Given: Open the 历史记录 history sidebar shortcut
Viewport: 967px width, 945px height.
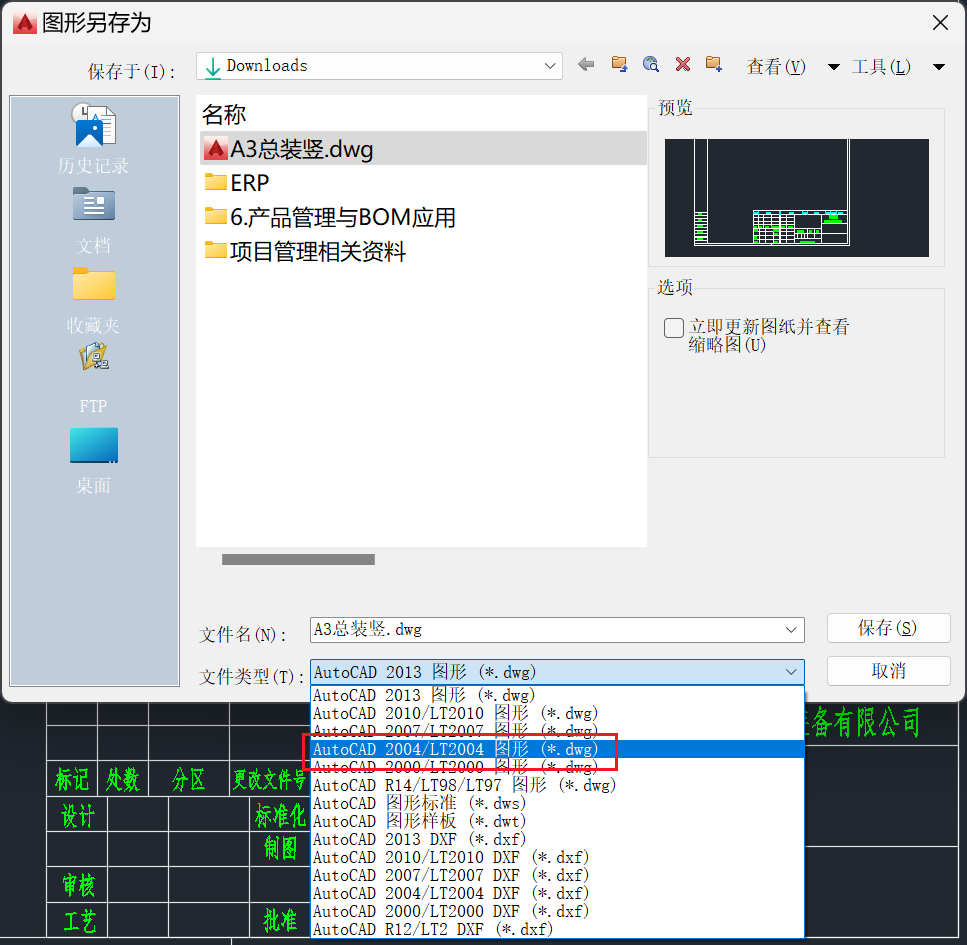Looking at the screenshot, I should pos(94,139).
